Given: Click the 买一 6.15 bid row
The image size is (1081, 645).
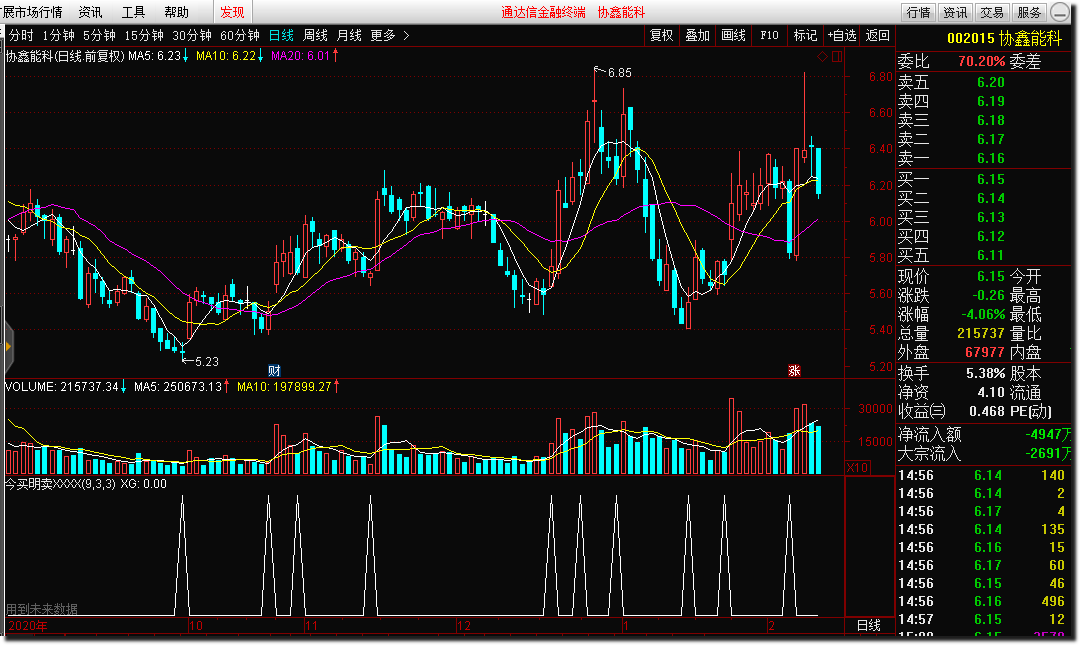Looking at the screenshot, I should [984, 179].
